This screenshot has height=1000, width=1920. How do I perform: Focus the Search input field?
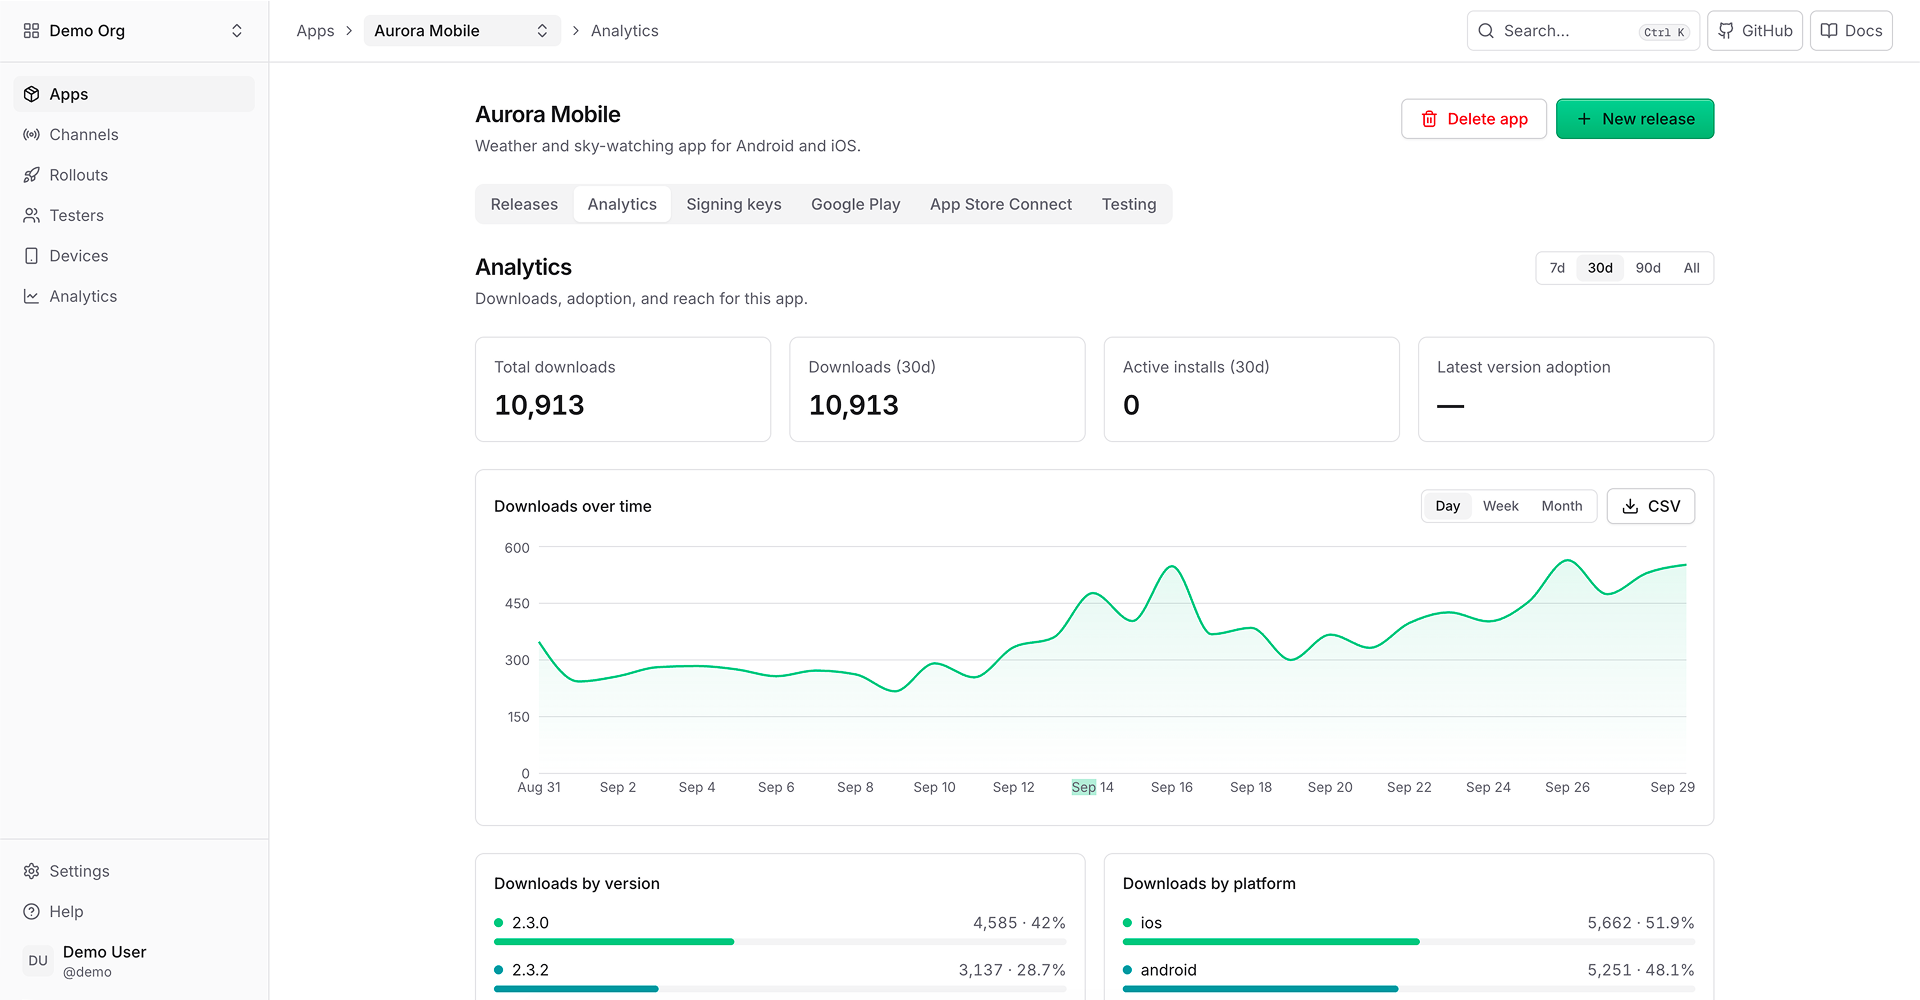[1583, 31]
